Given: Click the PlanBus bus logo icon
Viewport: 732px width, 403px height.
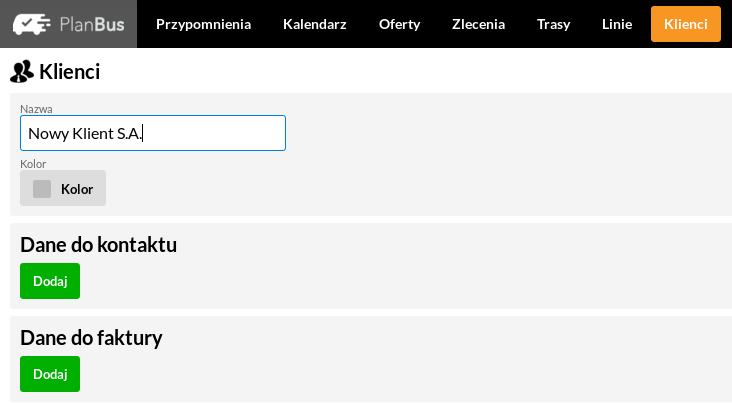Looking at the screenshot, I should pos(31,24).
